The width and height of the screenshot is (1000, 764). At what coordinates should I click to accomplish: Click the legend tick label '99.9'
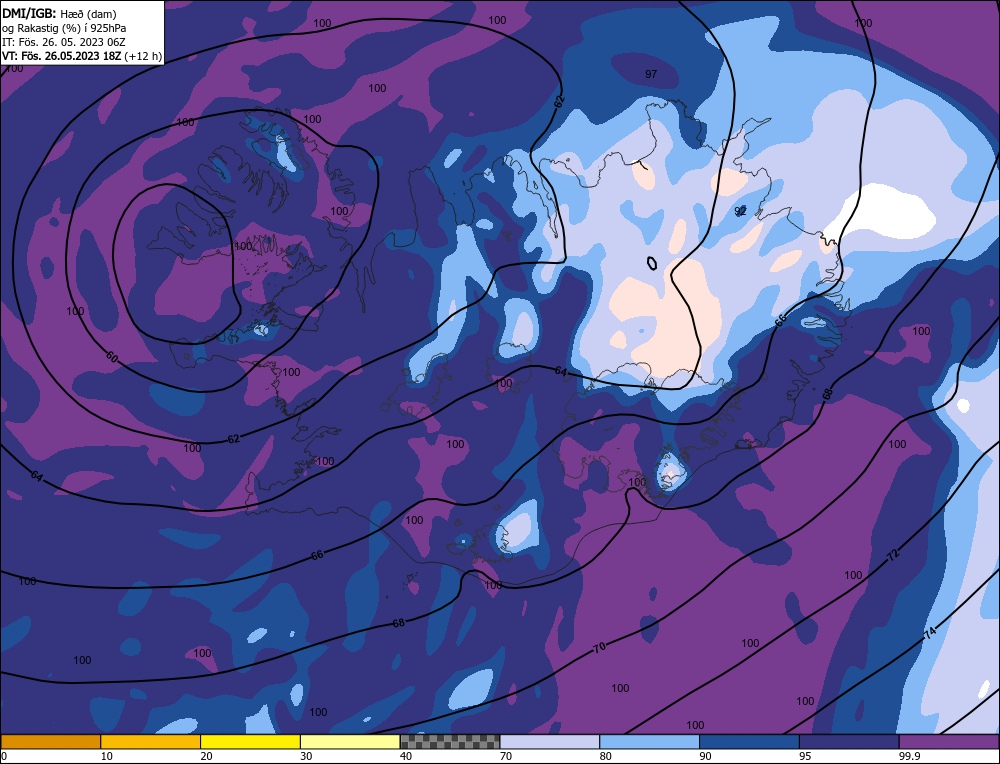[x=909, y=756]
